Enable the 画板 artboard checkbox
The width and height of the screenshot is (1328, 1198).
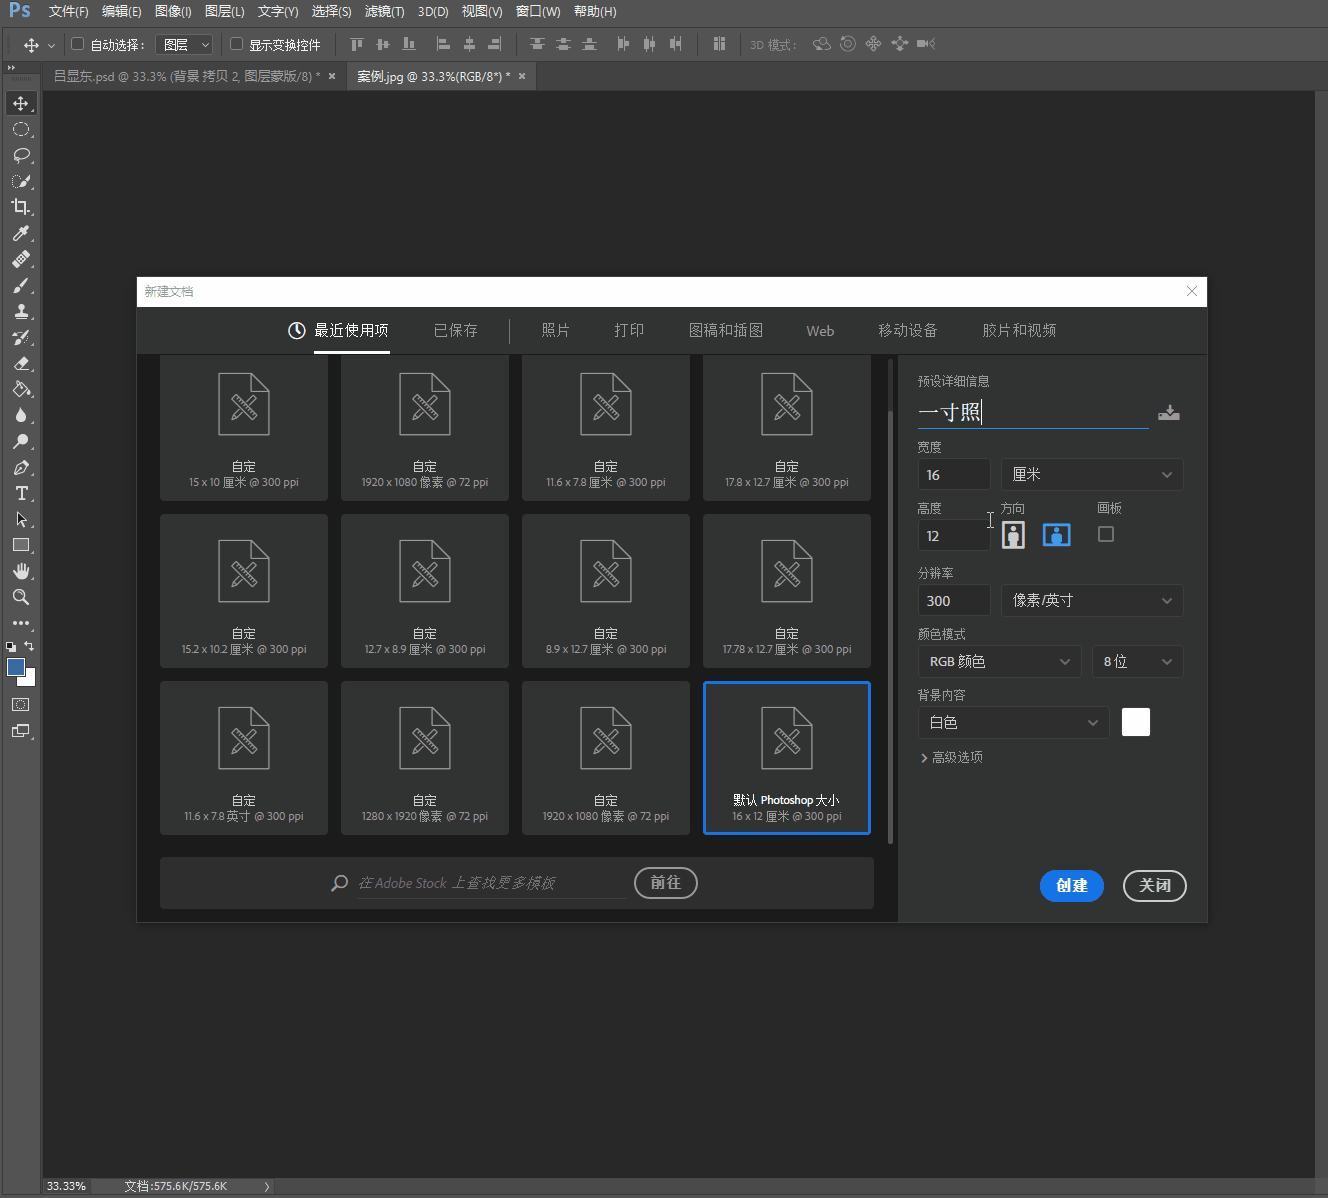(x=1105, y=534)
